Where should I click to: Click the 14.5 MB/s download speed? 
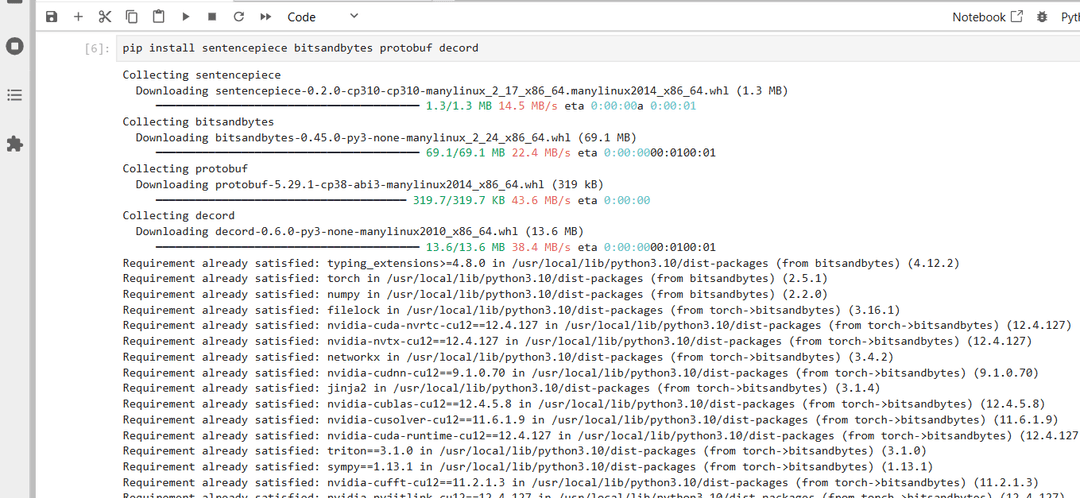click(528, 106)
